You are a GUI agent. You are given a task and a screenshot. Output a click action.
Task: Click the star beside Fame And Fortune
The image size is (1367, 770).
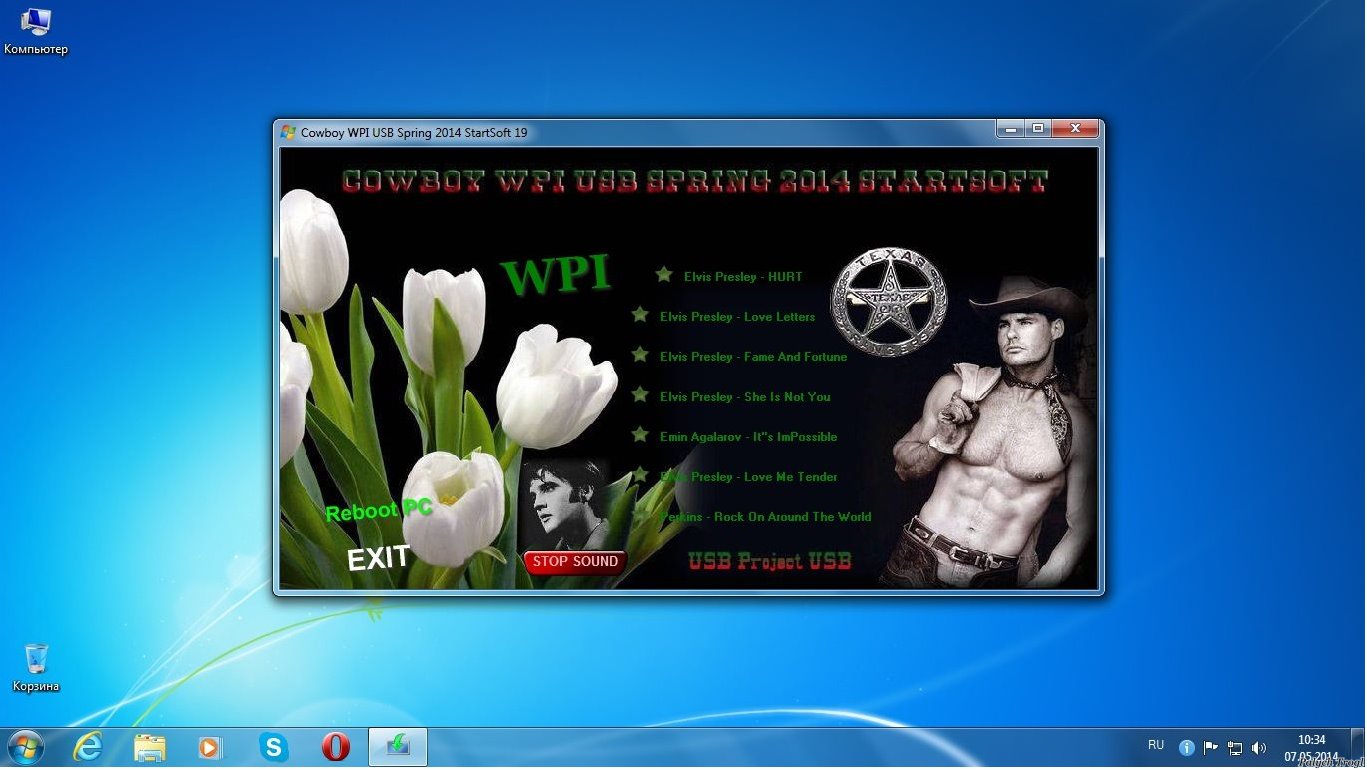[640, 355]
